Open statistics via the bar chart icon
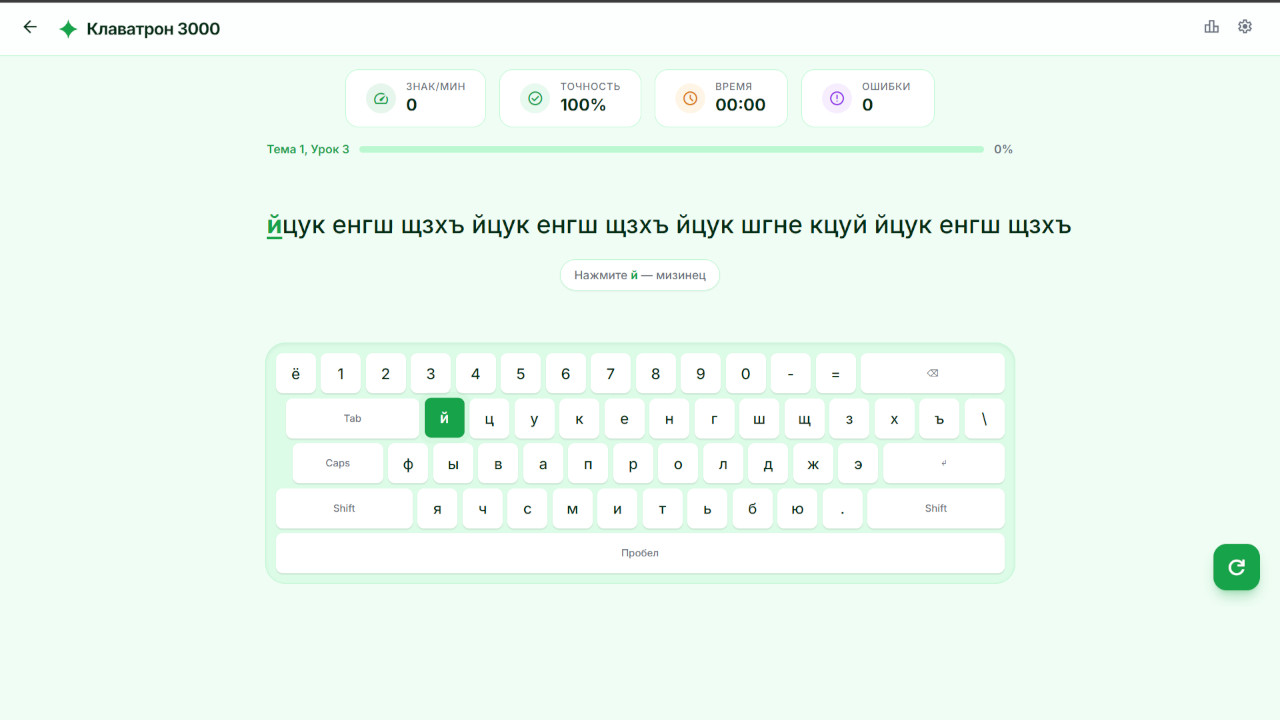Image resolution: width=1280 pixels, height=720 pixels. [1210, 27]
